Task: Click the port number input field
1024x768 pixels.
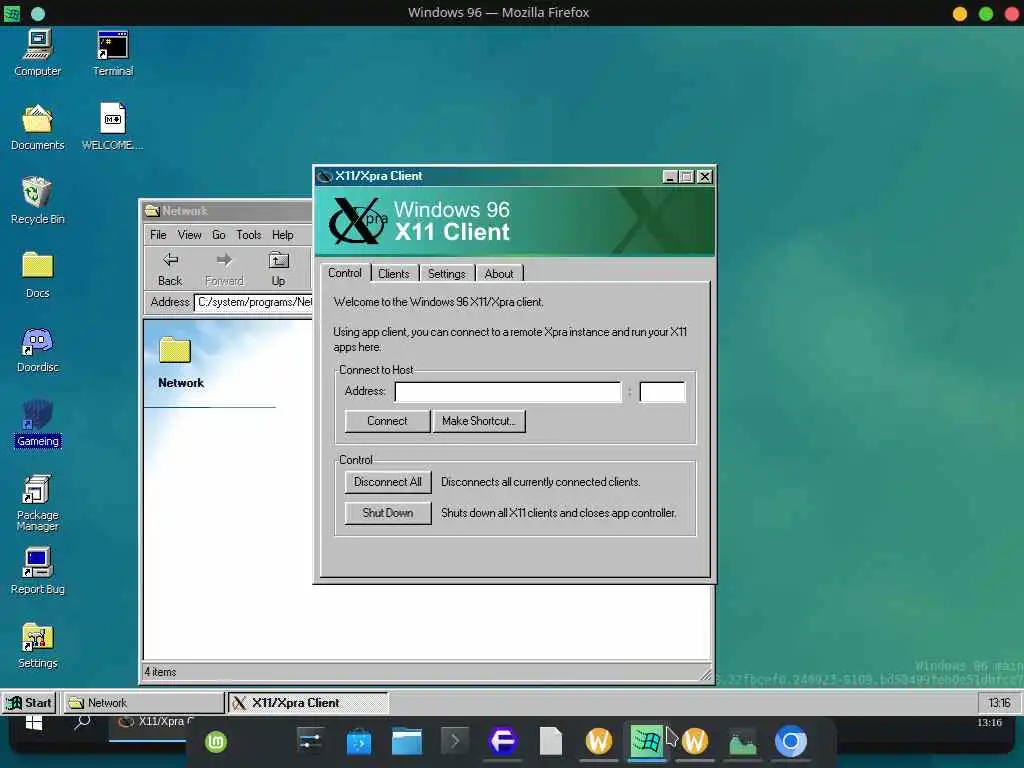Action: (662, 392)
